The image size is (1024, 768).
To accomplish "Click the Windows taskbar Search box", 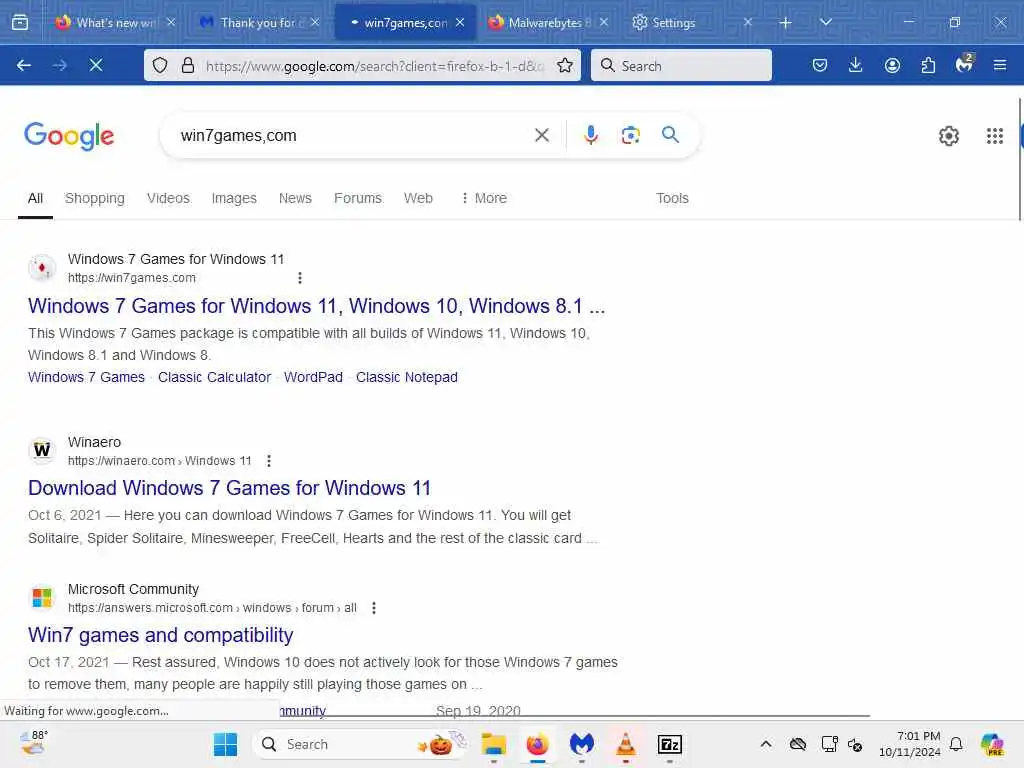I will 359,744.
